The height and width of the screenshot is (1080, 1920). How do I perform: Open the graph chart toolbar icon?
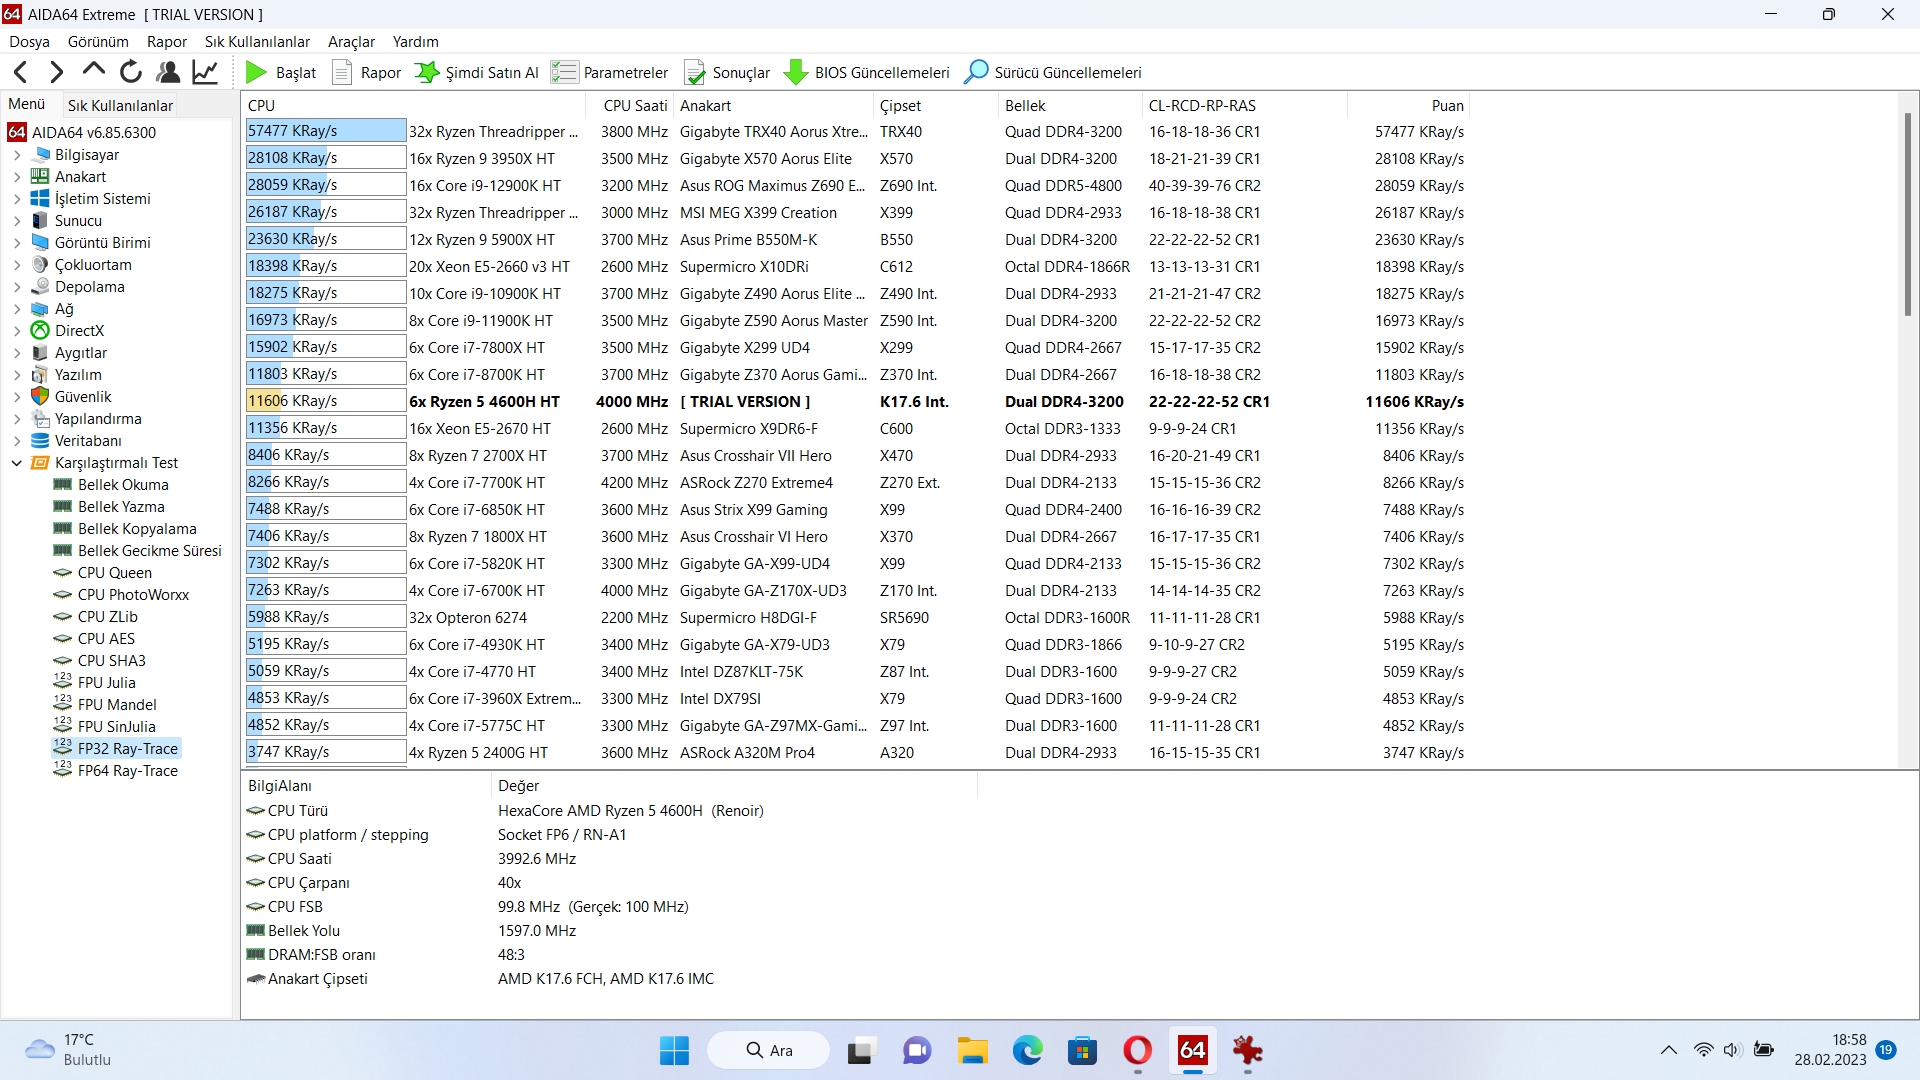[x=205, y=72]
